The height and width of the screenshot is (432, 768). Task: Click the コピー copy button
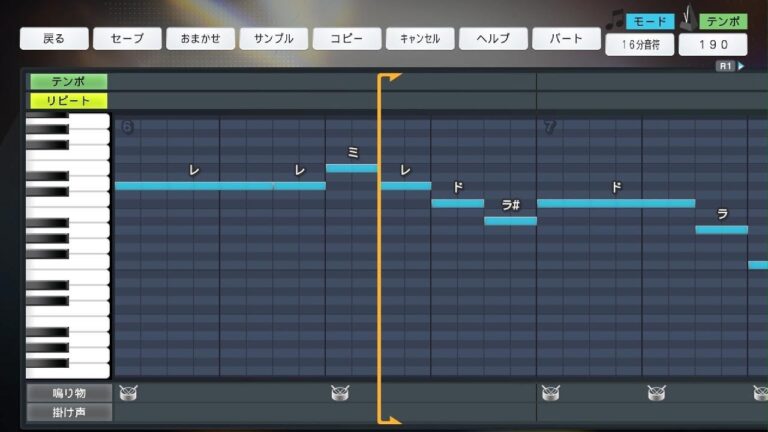tap(346, 39)
